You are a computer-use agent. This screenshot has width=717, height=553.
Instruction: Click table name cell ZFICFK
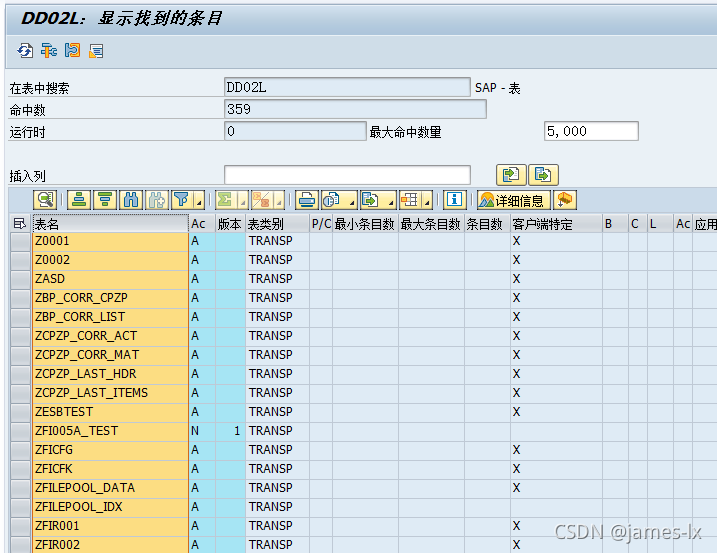110,469
